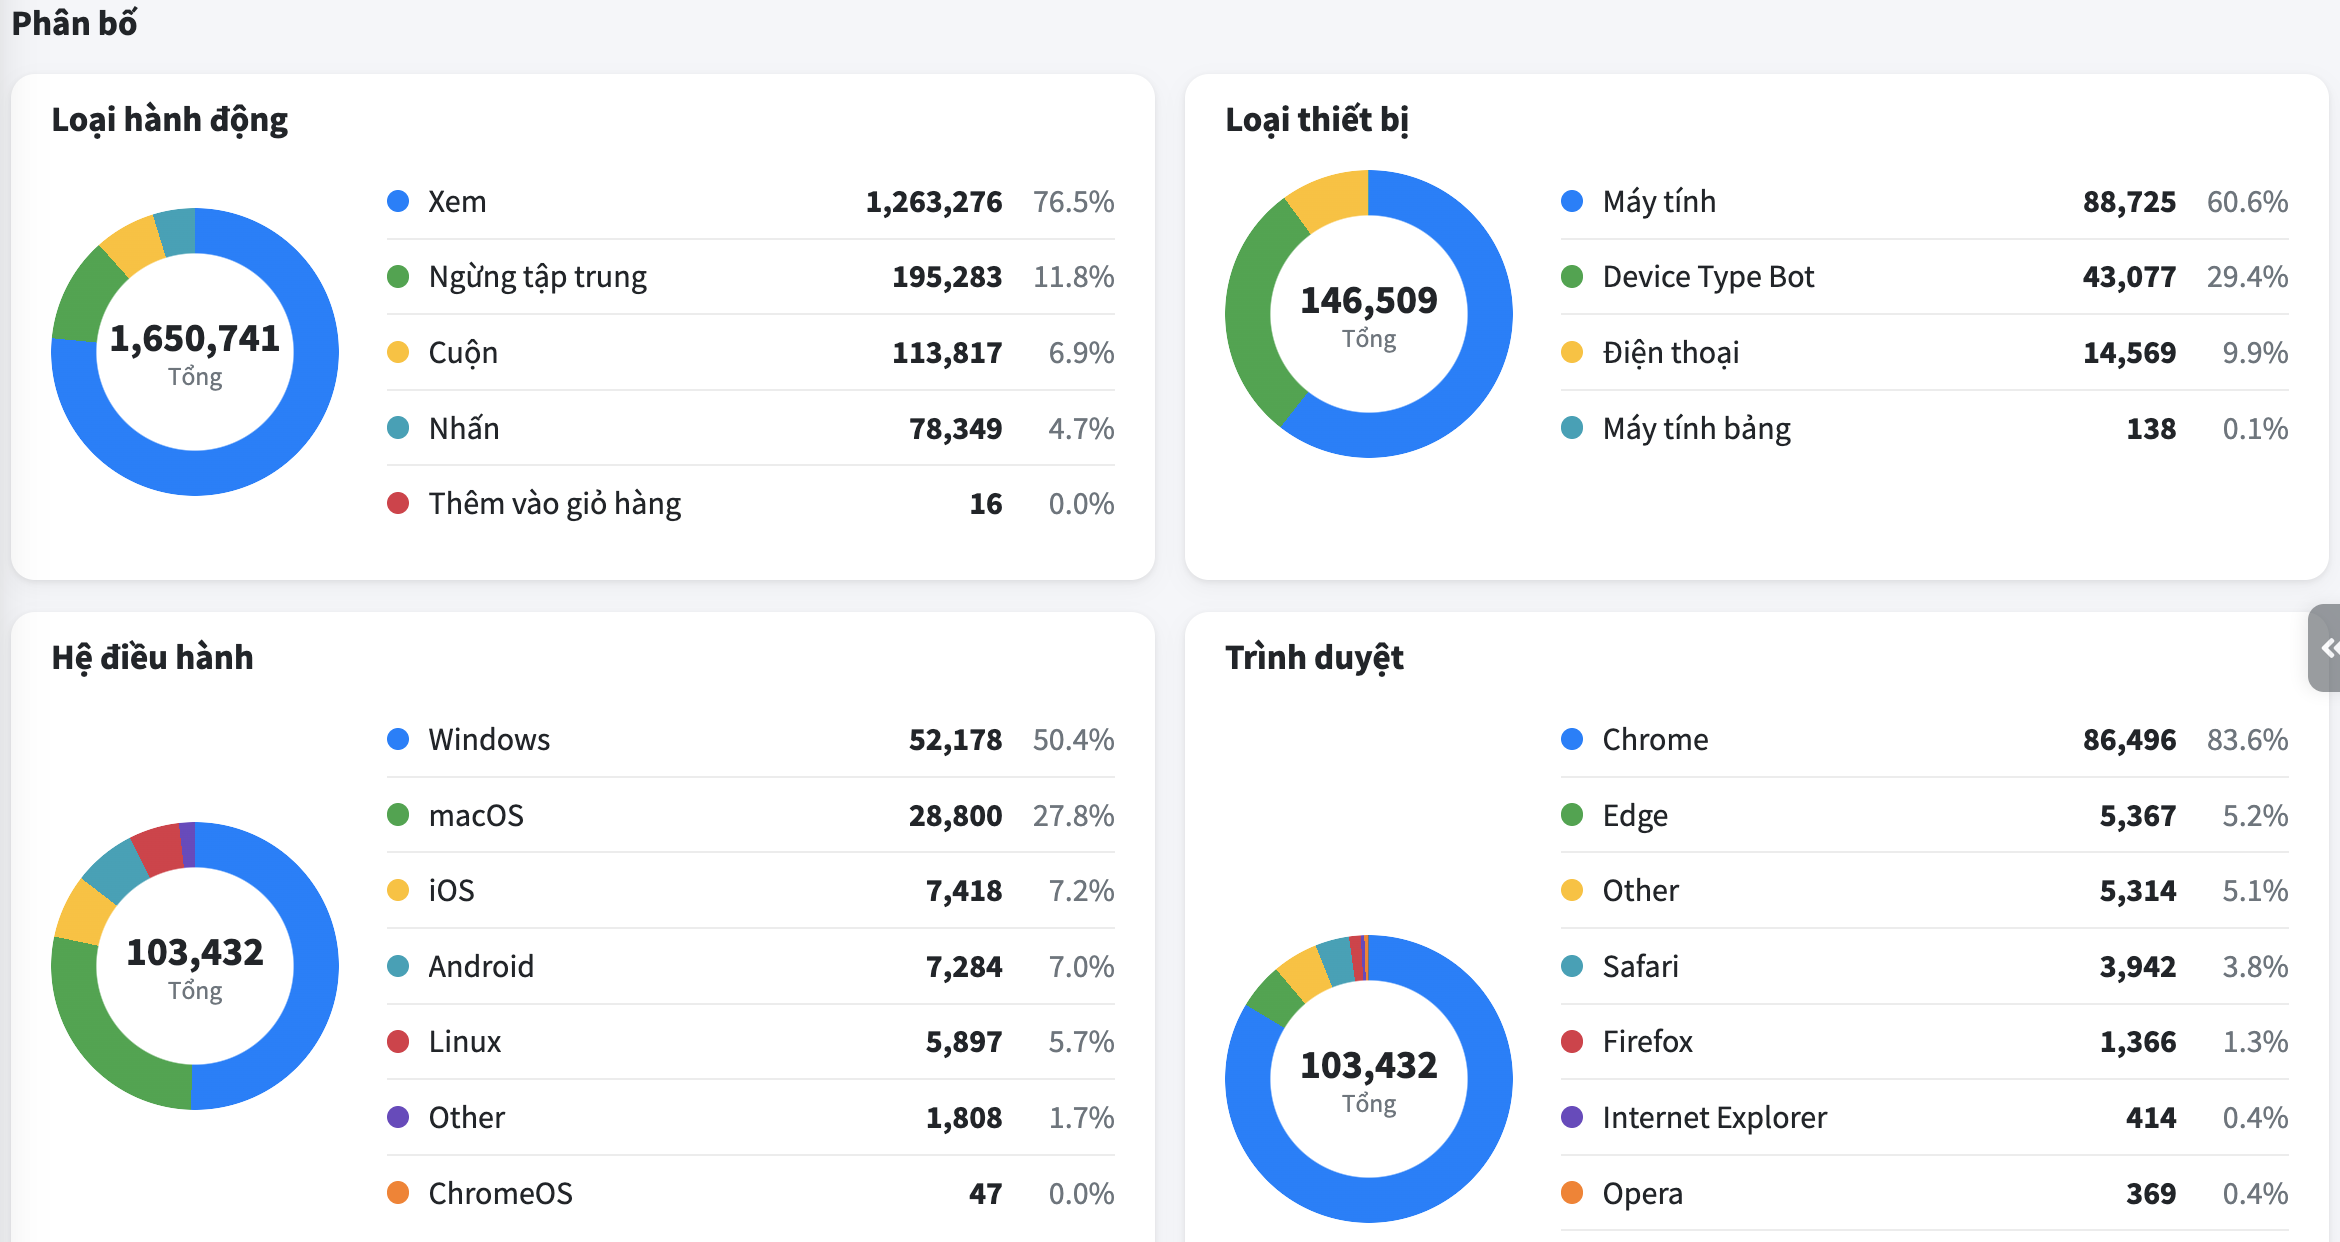Click the browser donut chart center

1369,1079
